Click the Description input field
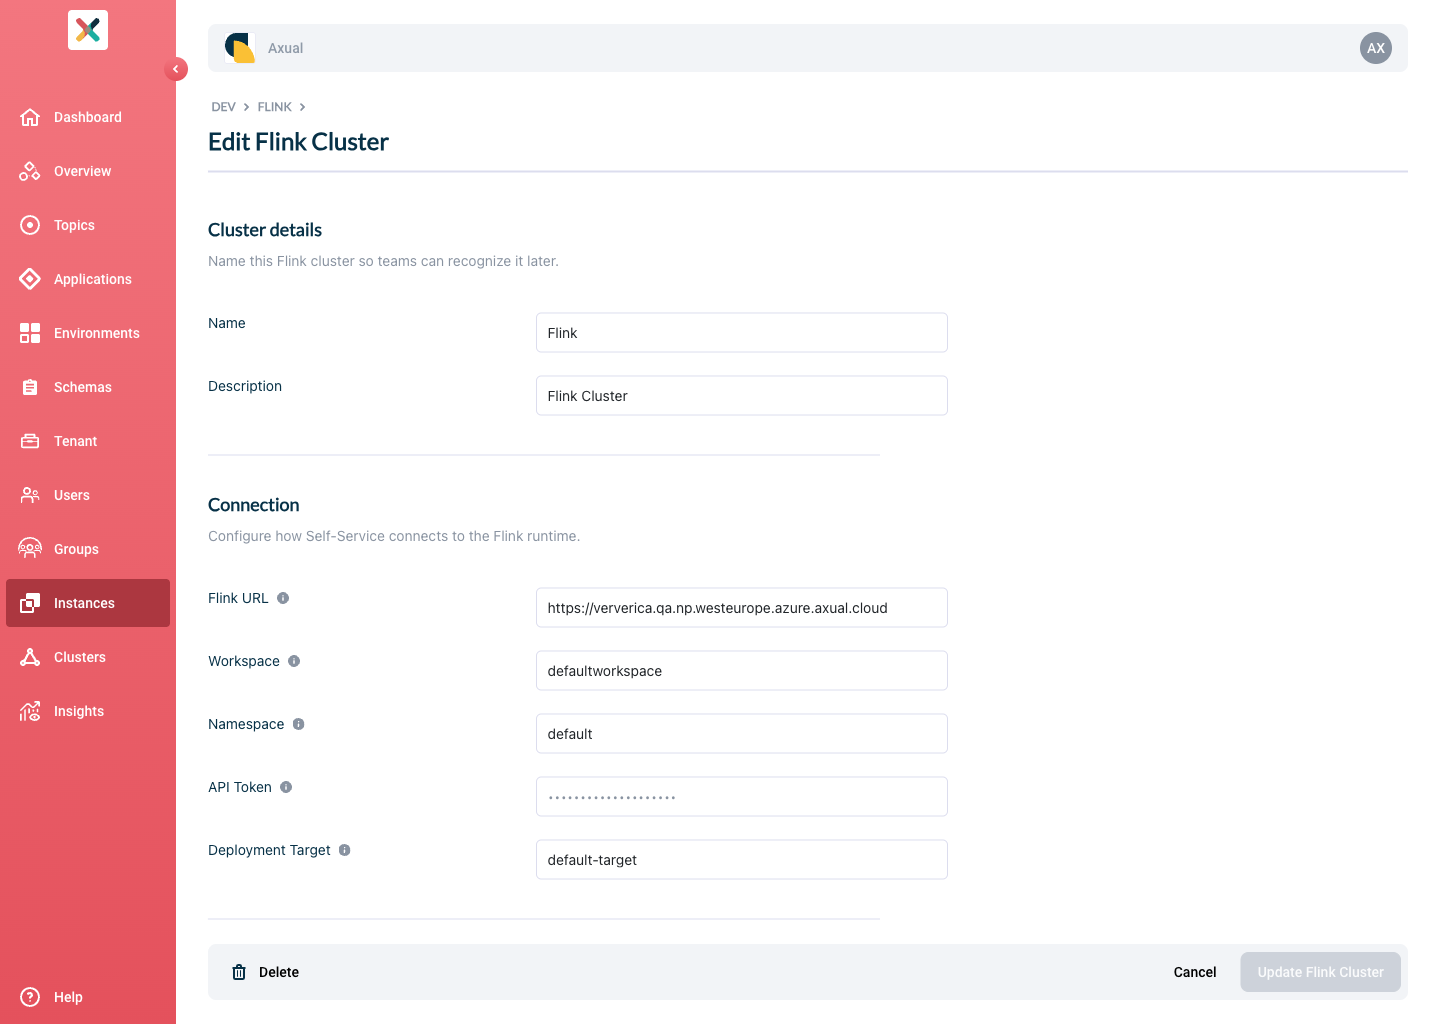The width and height of the screenshot is (1440, 1024). [742, 396]
